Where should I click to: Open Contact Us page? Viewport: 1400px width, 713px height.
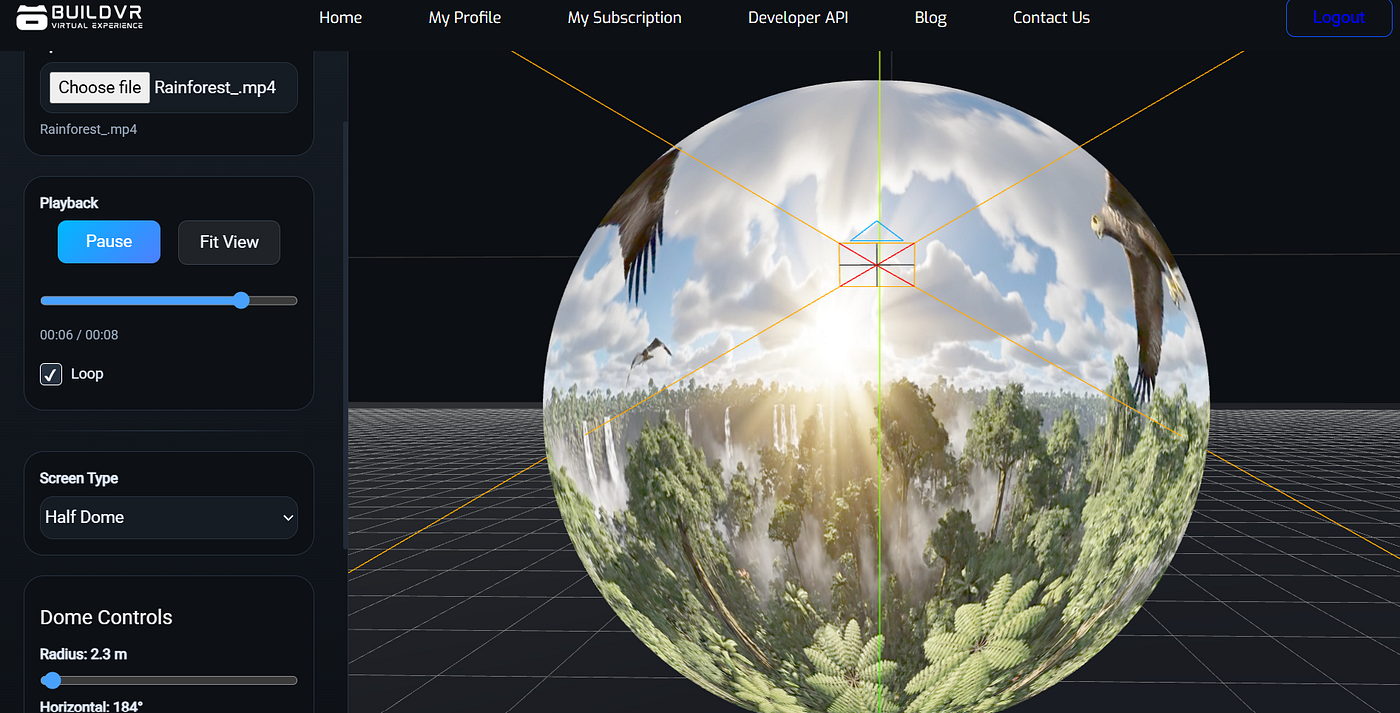pos(1051,18)
